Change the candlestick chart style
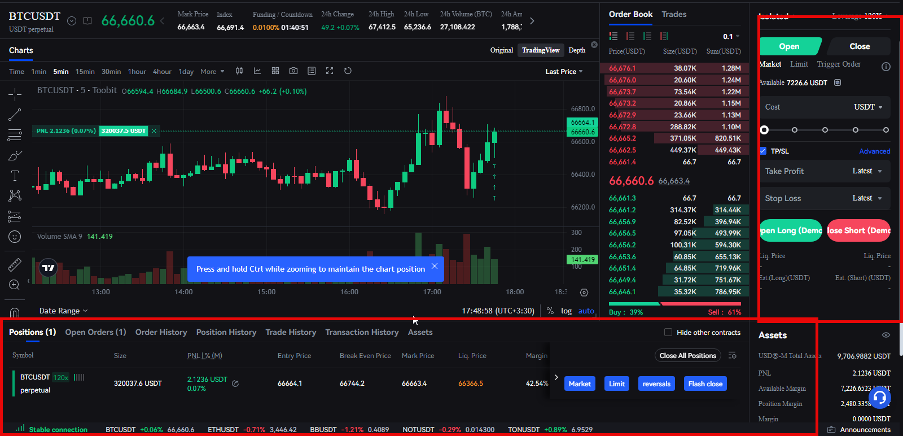 click(240, 71)
